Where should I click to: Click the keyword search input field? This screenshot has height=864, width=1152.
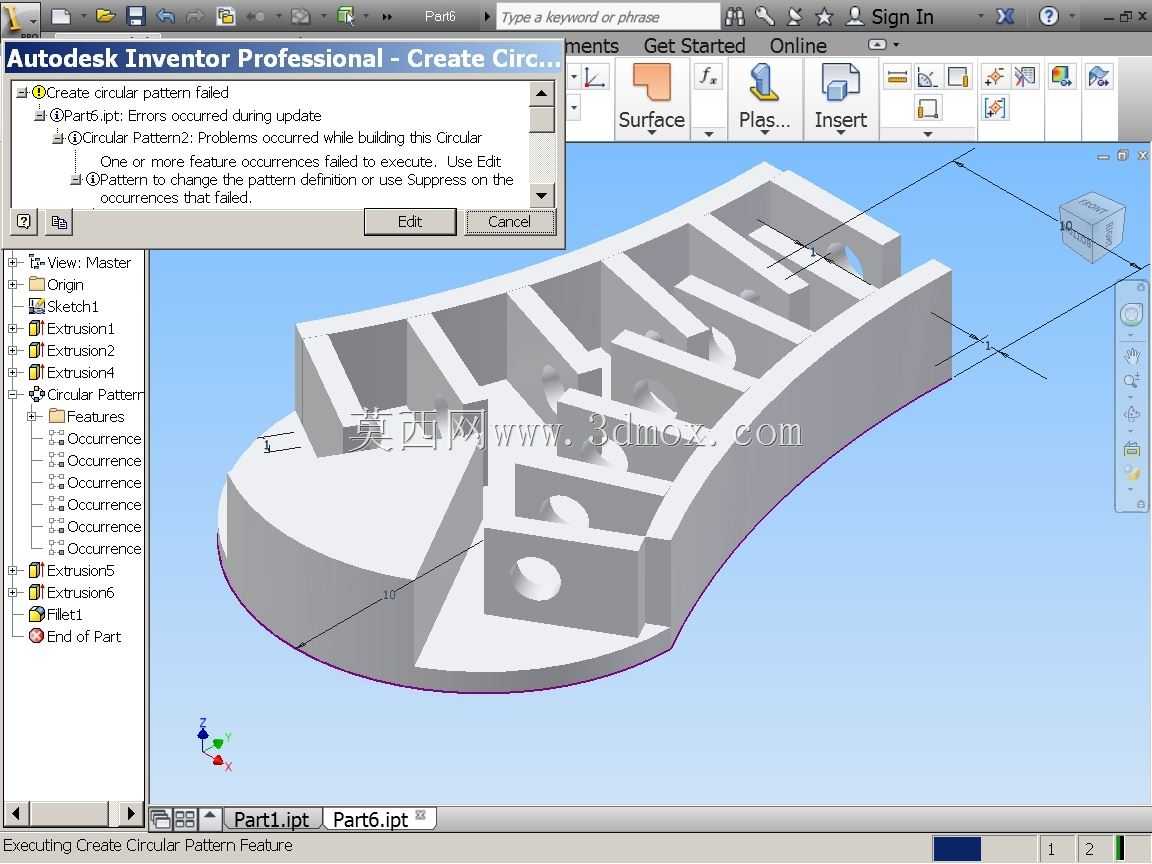(x=608, y=17)
